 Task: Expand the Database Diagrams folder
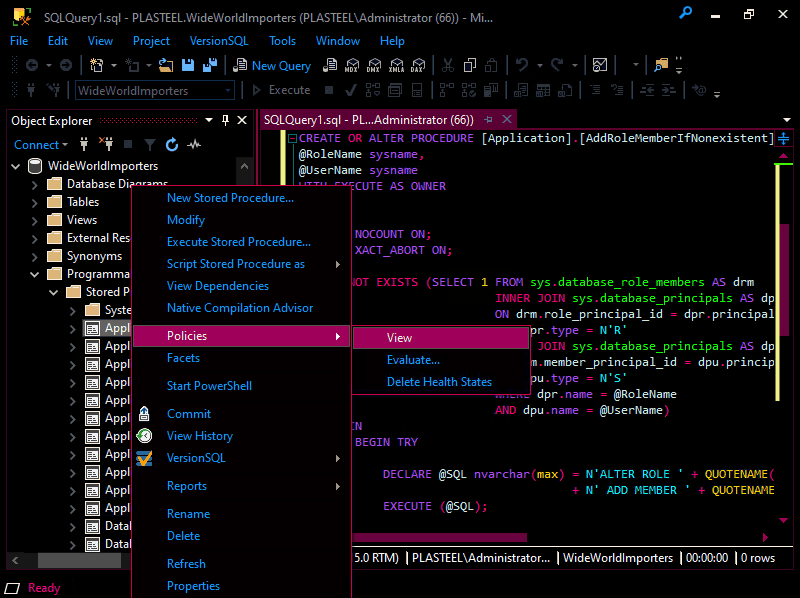(x=34, y=184)
